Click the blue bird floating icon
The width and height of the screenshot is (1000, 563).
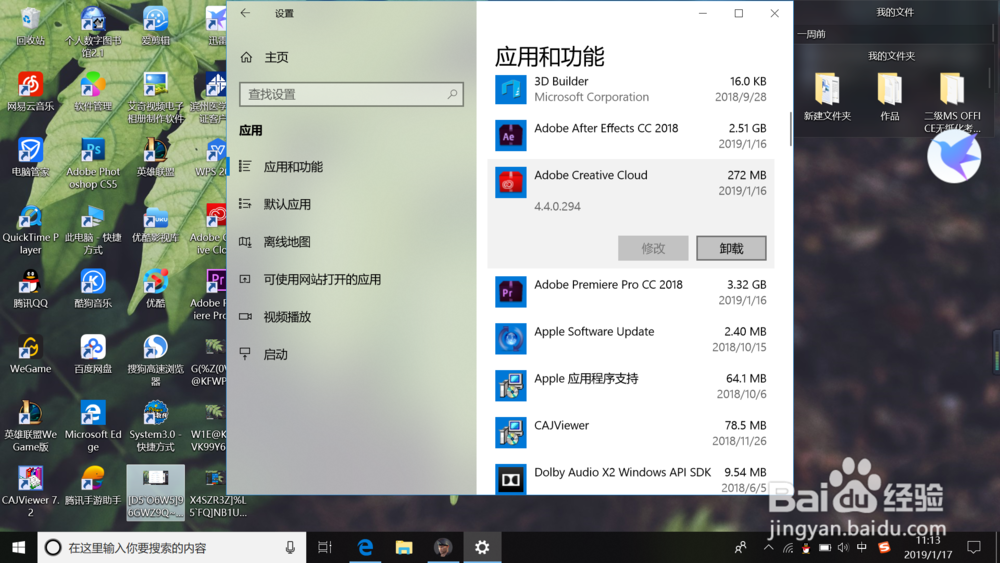click(x=954, y=156)
